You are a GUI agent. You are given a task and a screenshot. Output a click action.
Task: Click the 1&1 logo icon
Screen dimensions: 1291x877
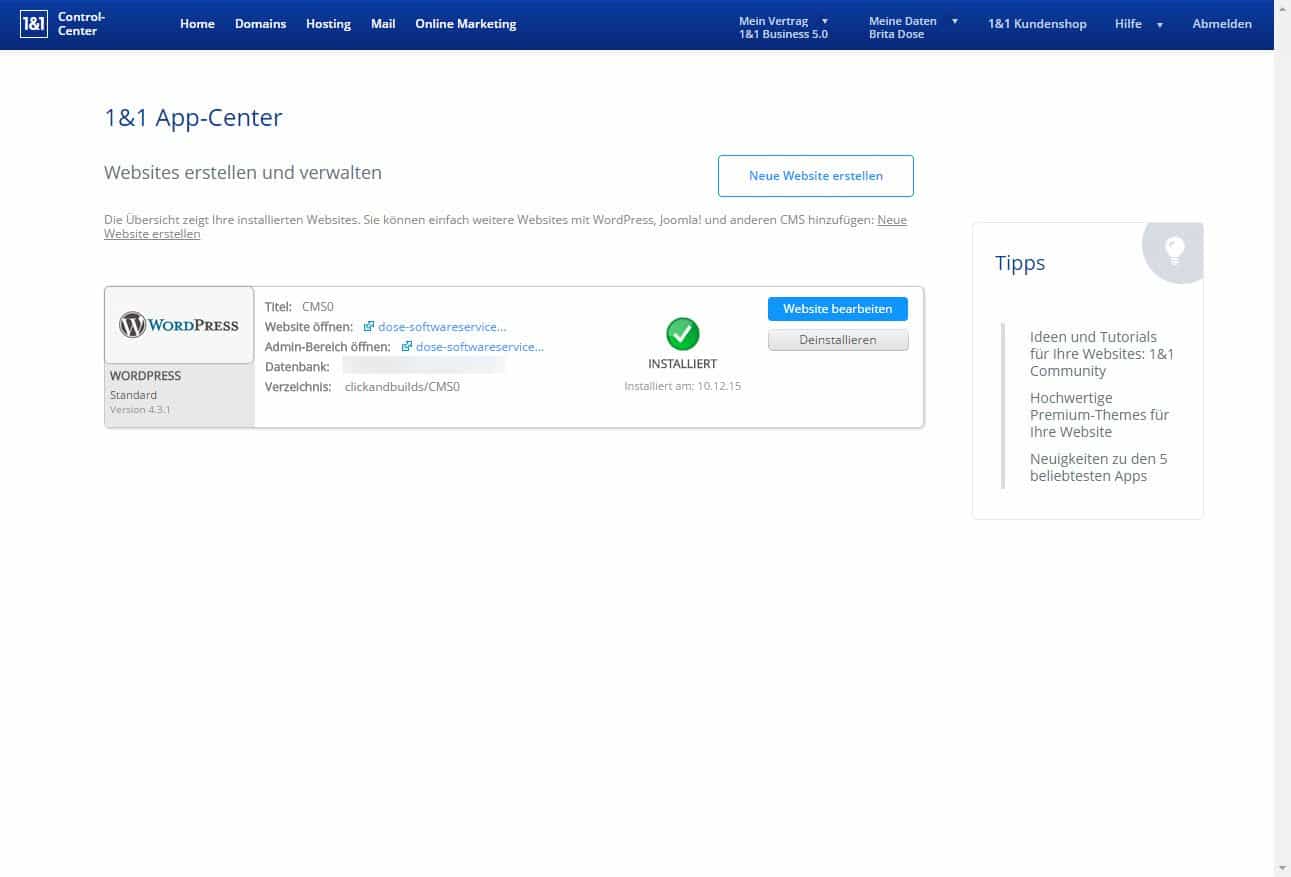34,24
